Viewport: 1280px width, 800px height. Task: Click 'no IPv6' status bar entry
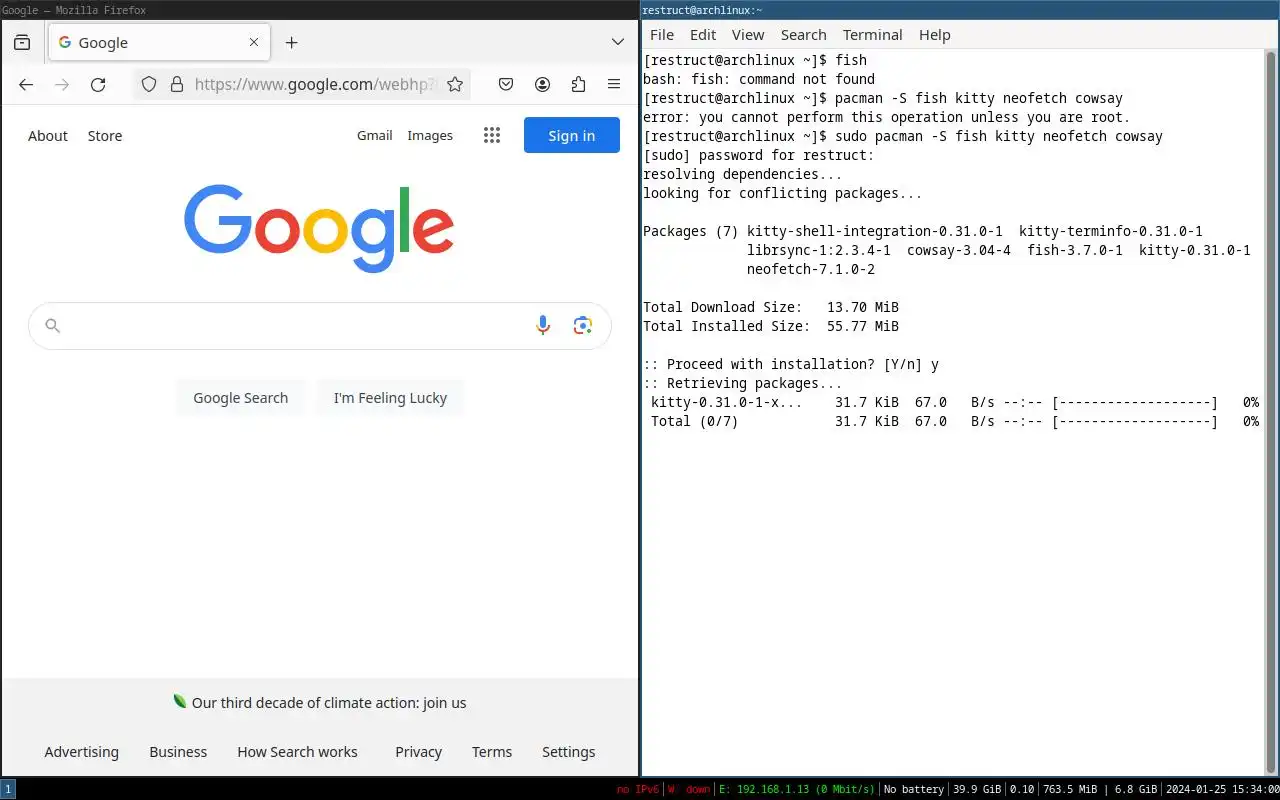637,789
